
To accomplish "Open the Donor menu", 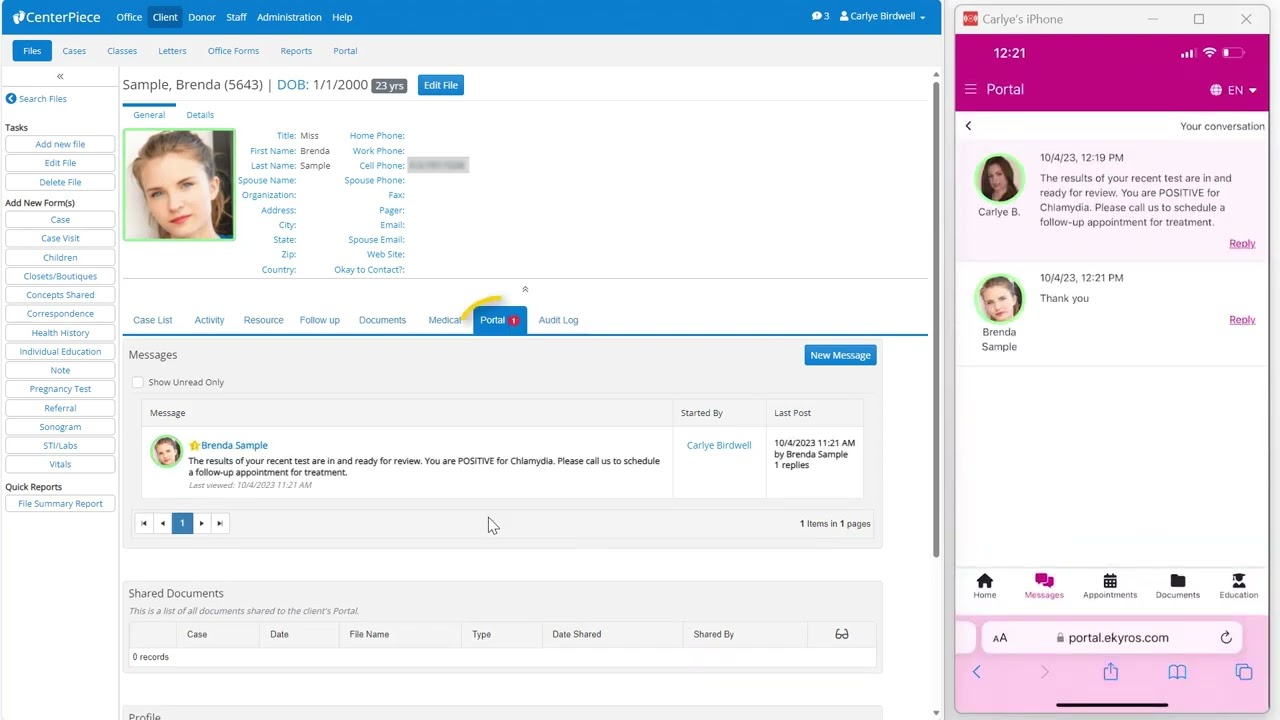I will pyautogui.click(x=201, y=17).
